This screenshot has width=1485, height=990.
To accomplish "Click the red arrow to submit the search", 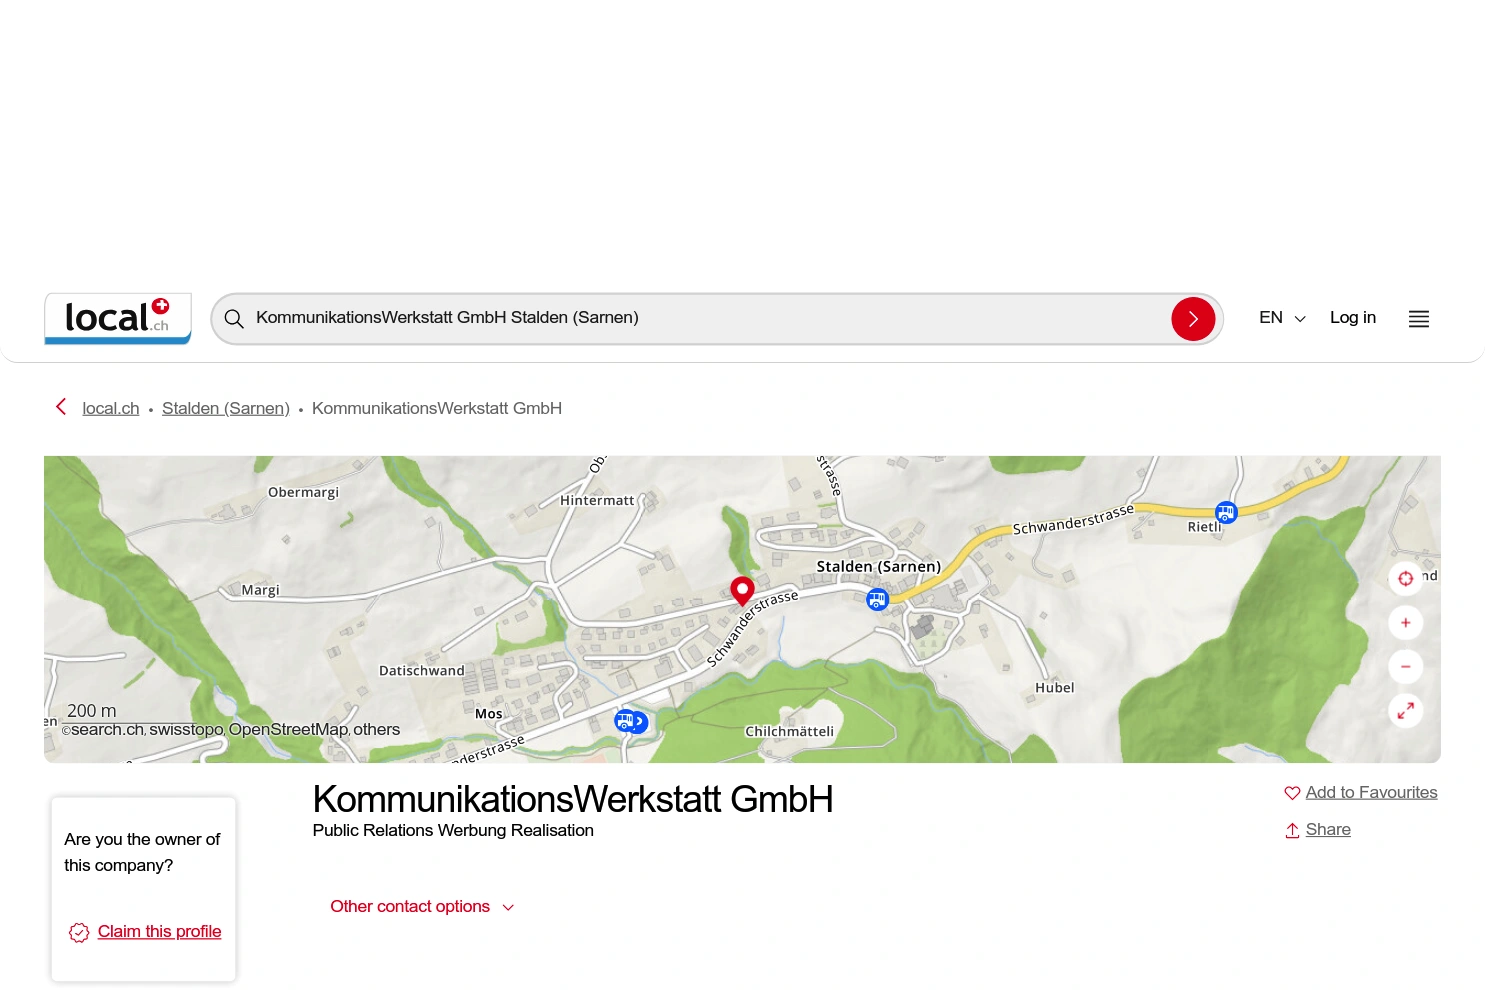I will tap(1193, 318).
